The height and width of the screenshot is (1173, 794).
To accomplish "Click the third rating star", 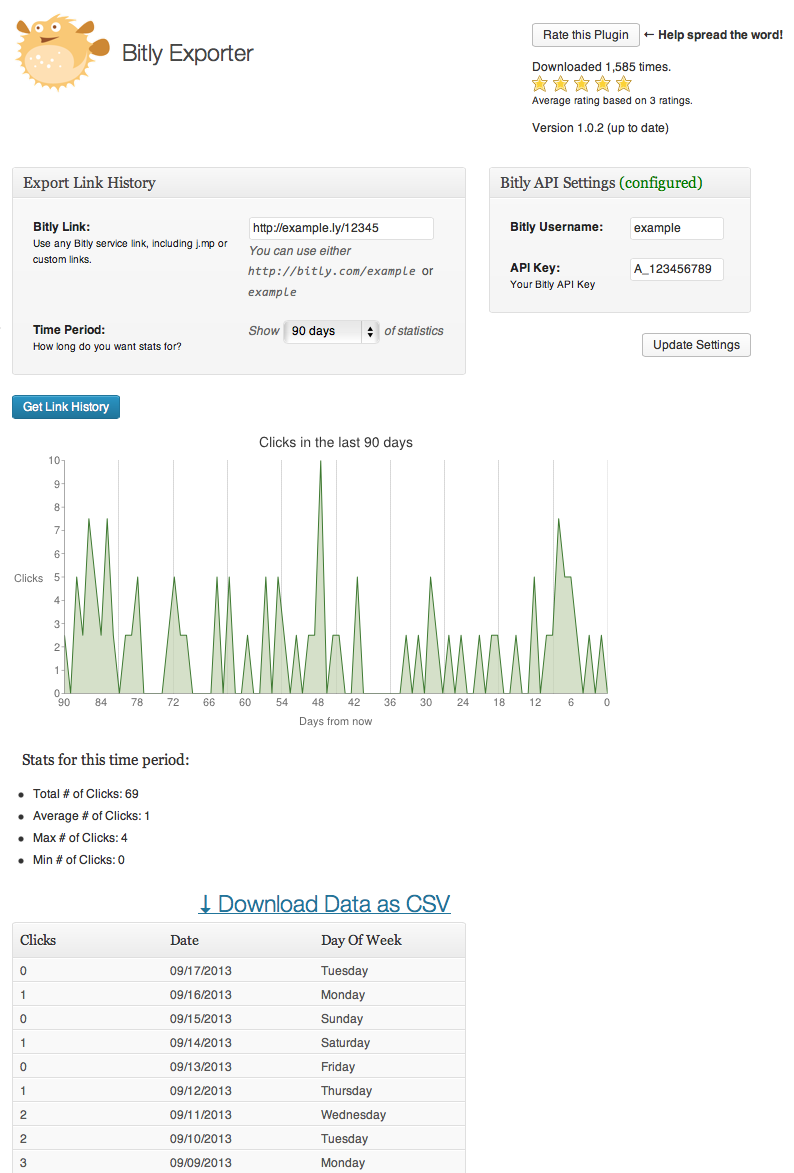I will (581, 84).
